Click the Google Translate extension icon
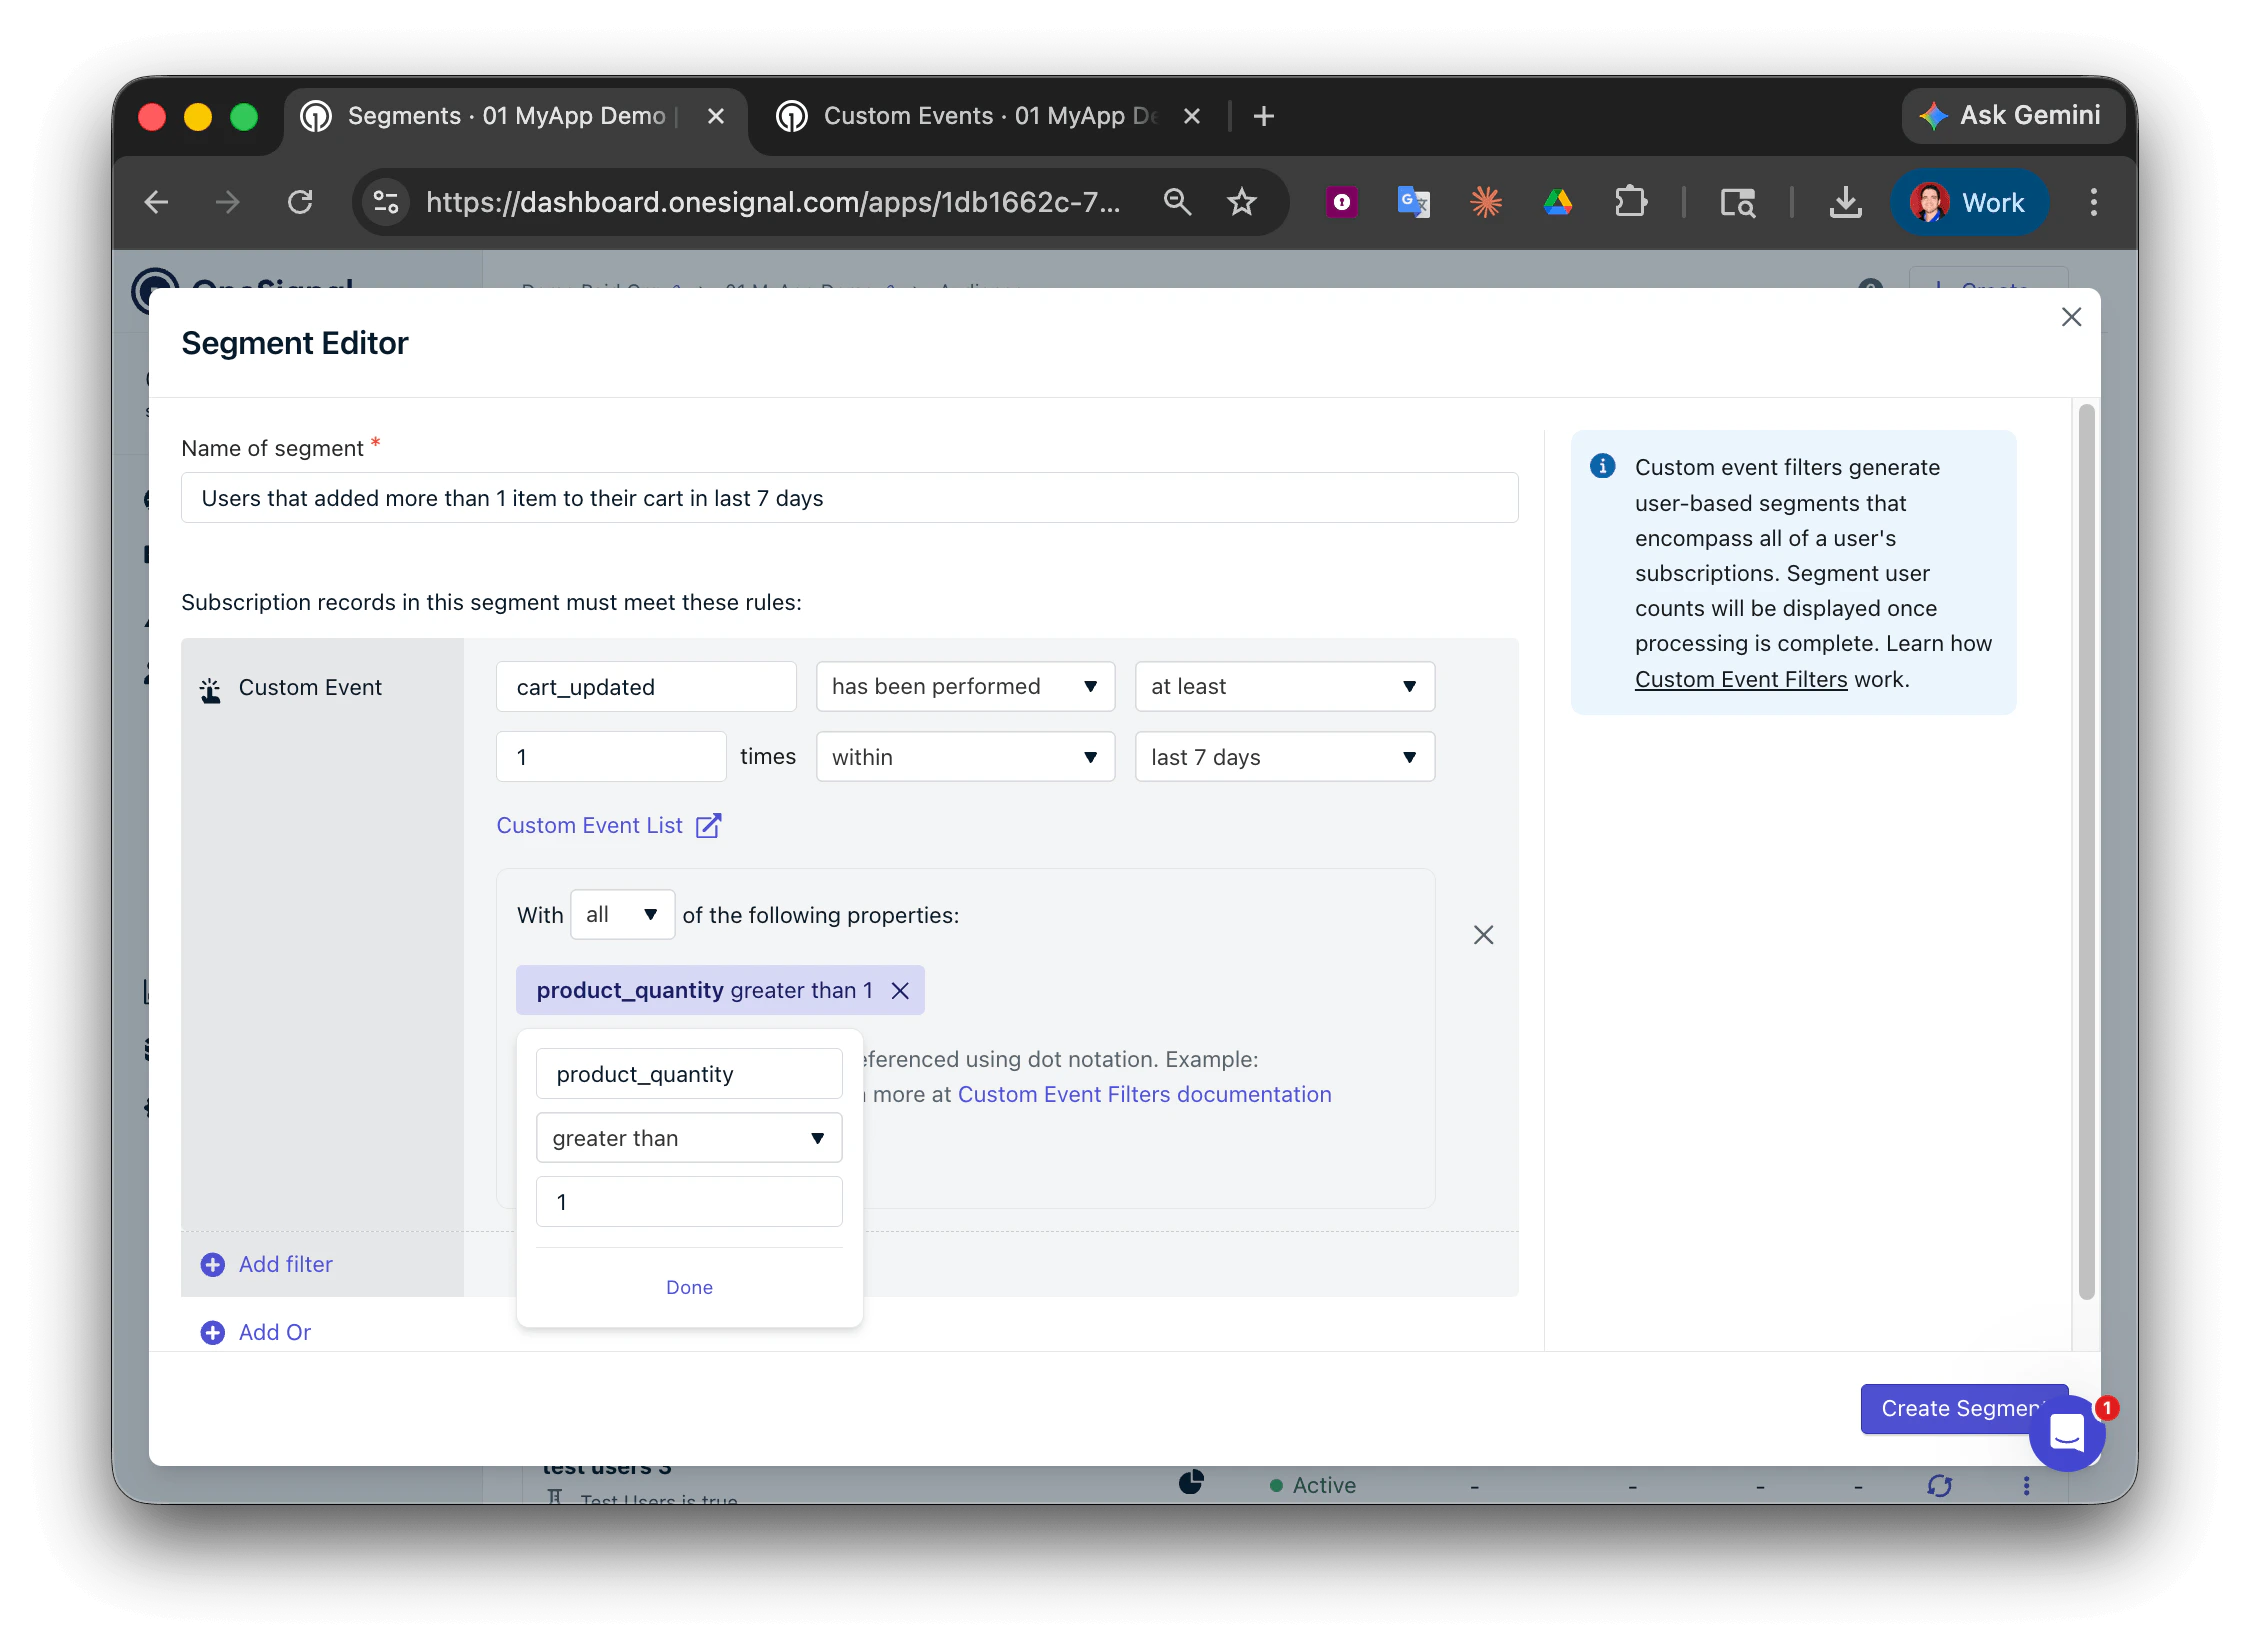 [1413, 201]
